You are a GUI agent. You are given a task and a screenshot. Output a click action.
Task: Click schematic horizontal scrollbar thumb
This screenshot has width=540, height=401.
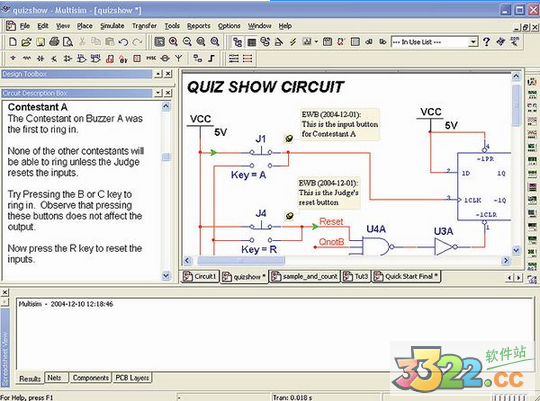tap(241, 260)
